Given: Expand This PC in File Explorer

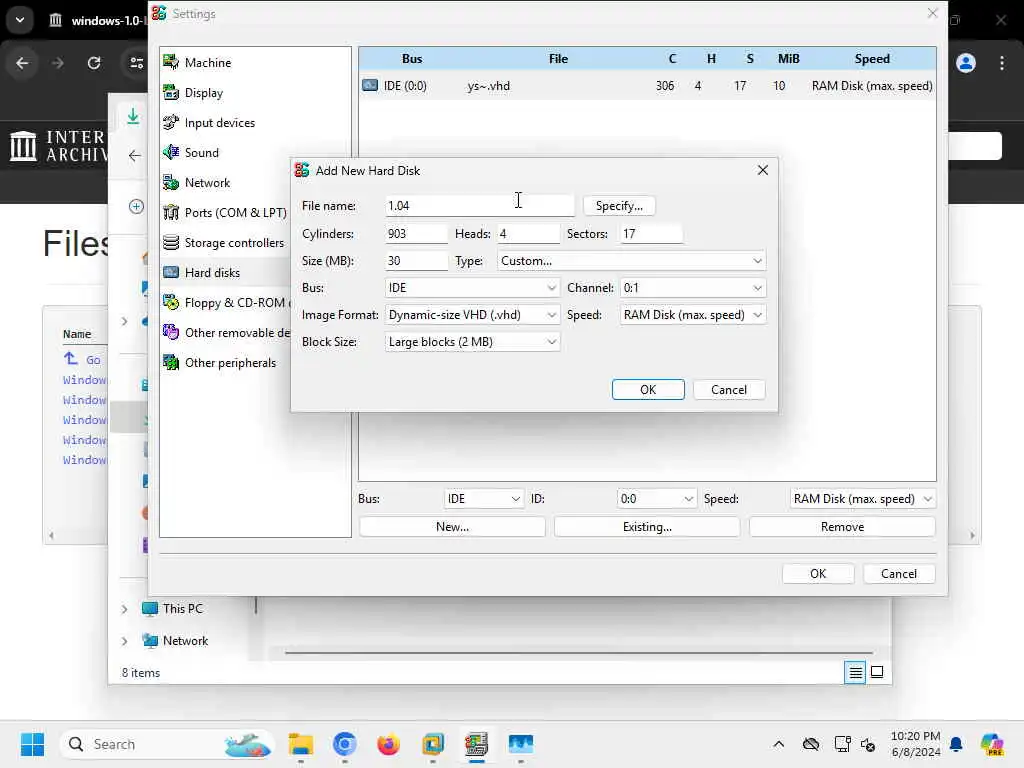Looking at the screenshot, I should (x=125, y=609).
